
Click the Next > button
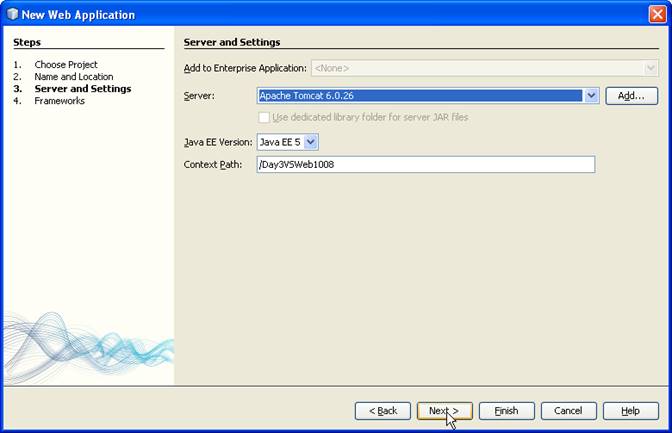click(x=444, y=411)
